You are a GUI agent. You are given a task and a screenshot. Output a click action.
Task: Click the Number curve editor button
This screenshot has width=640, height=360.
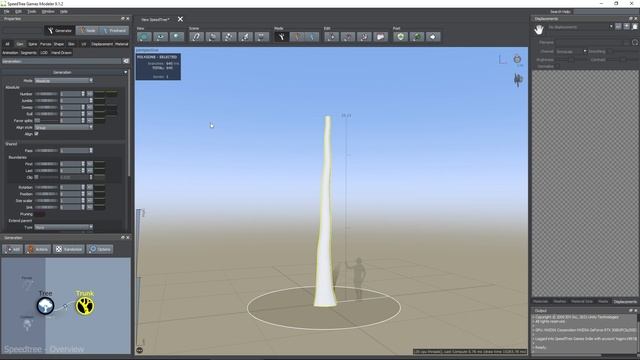(x=89, y=94)
